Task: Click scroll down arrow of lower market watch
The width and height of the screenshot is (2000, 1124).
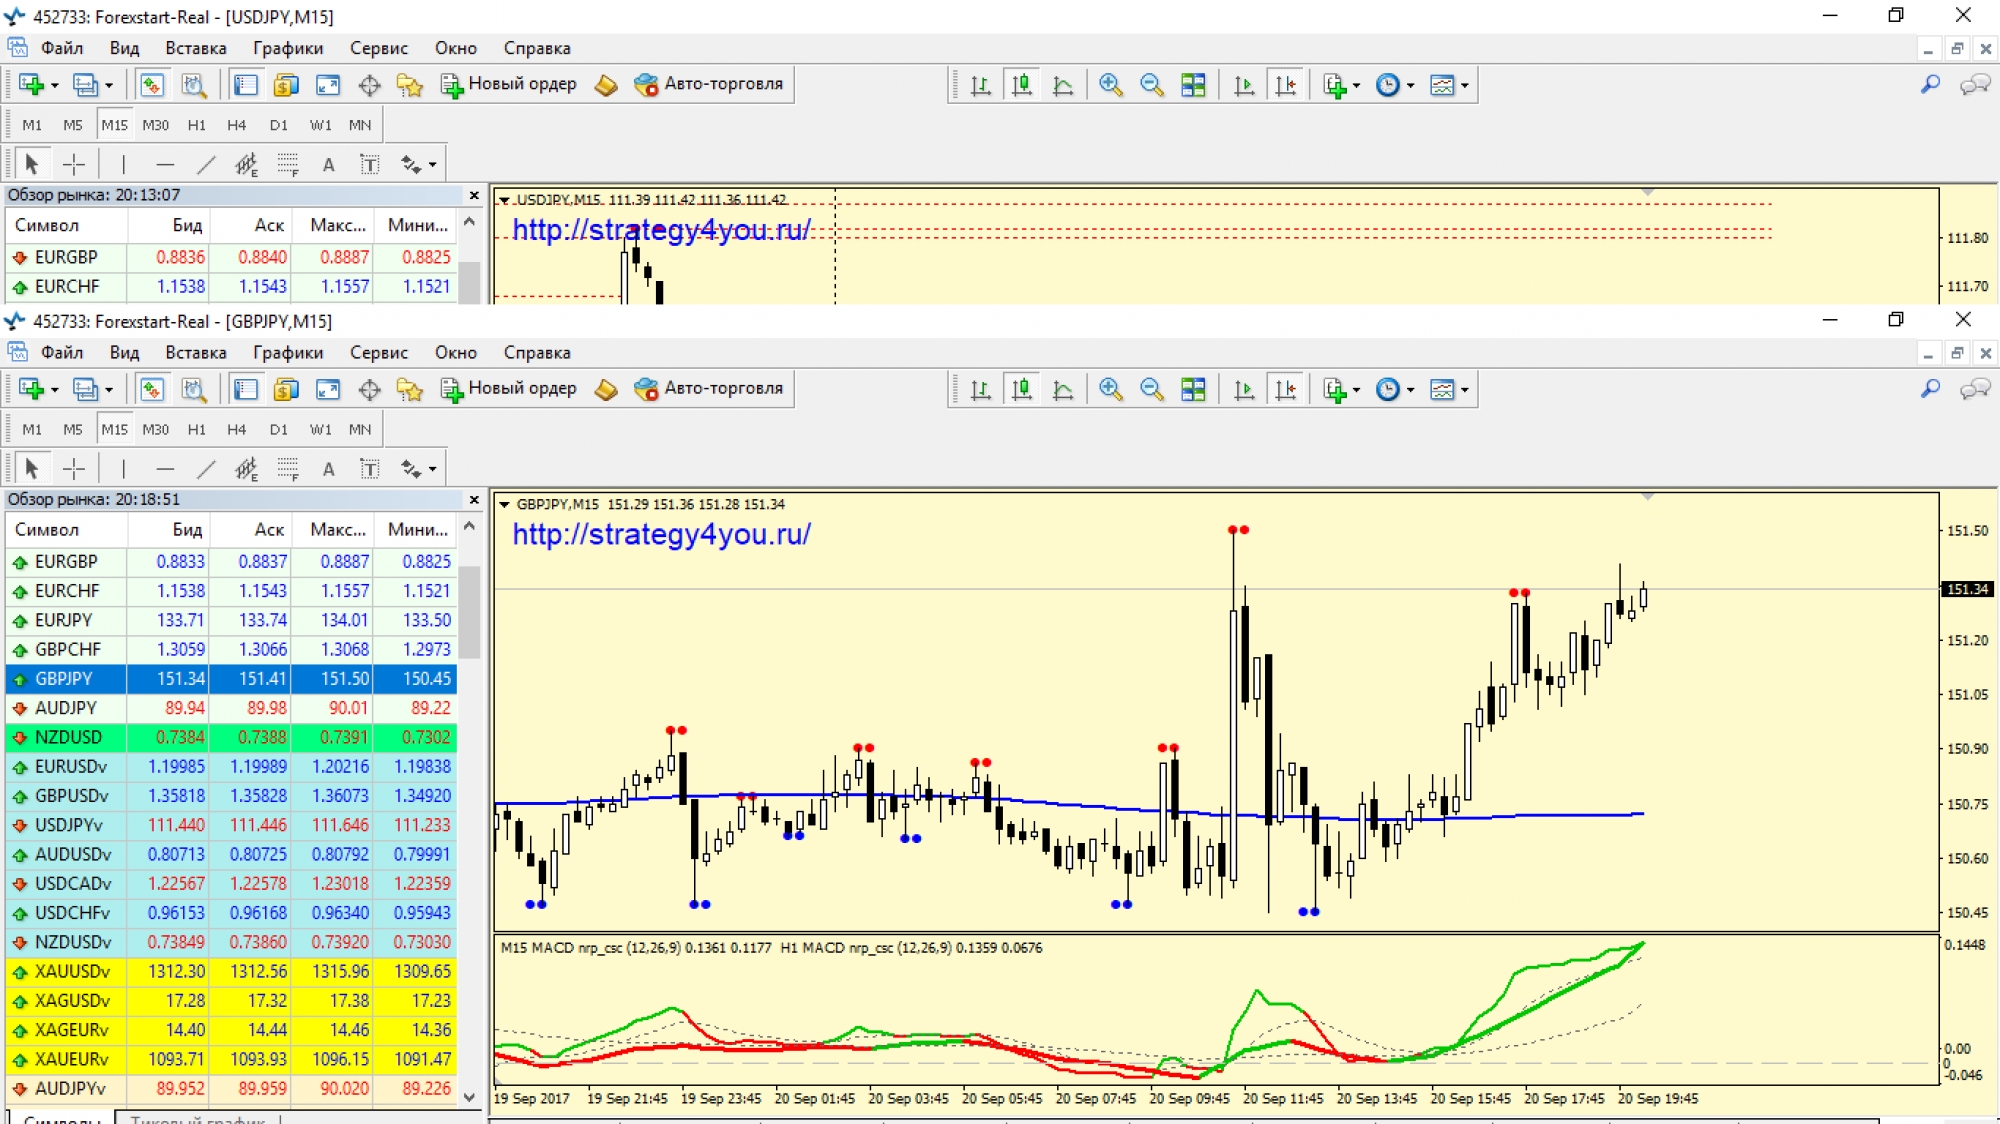Action: (x=470, y=1096)
